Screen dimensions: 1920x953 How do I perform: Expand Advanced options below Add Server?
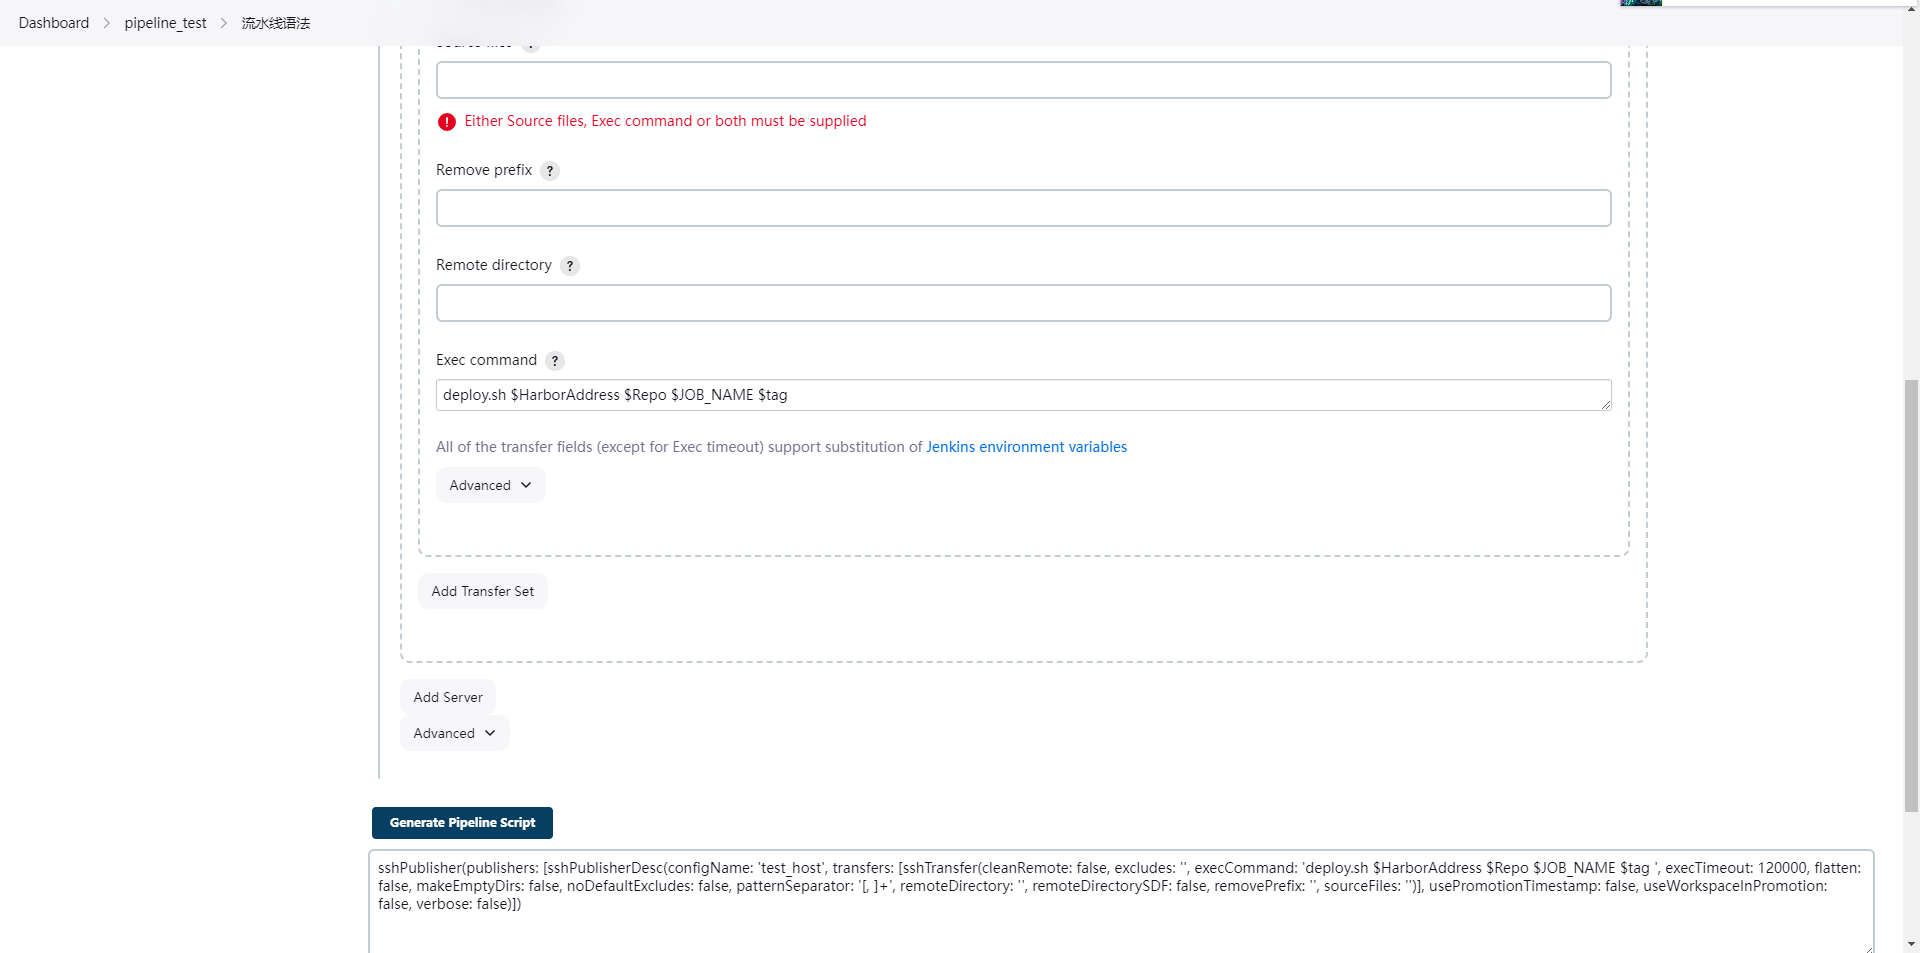coord(454,733)
